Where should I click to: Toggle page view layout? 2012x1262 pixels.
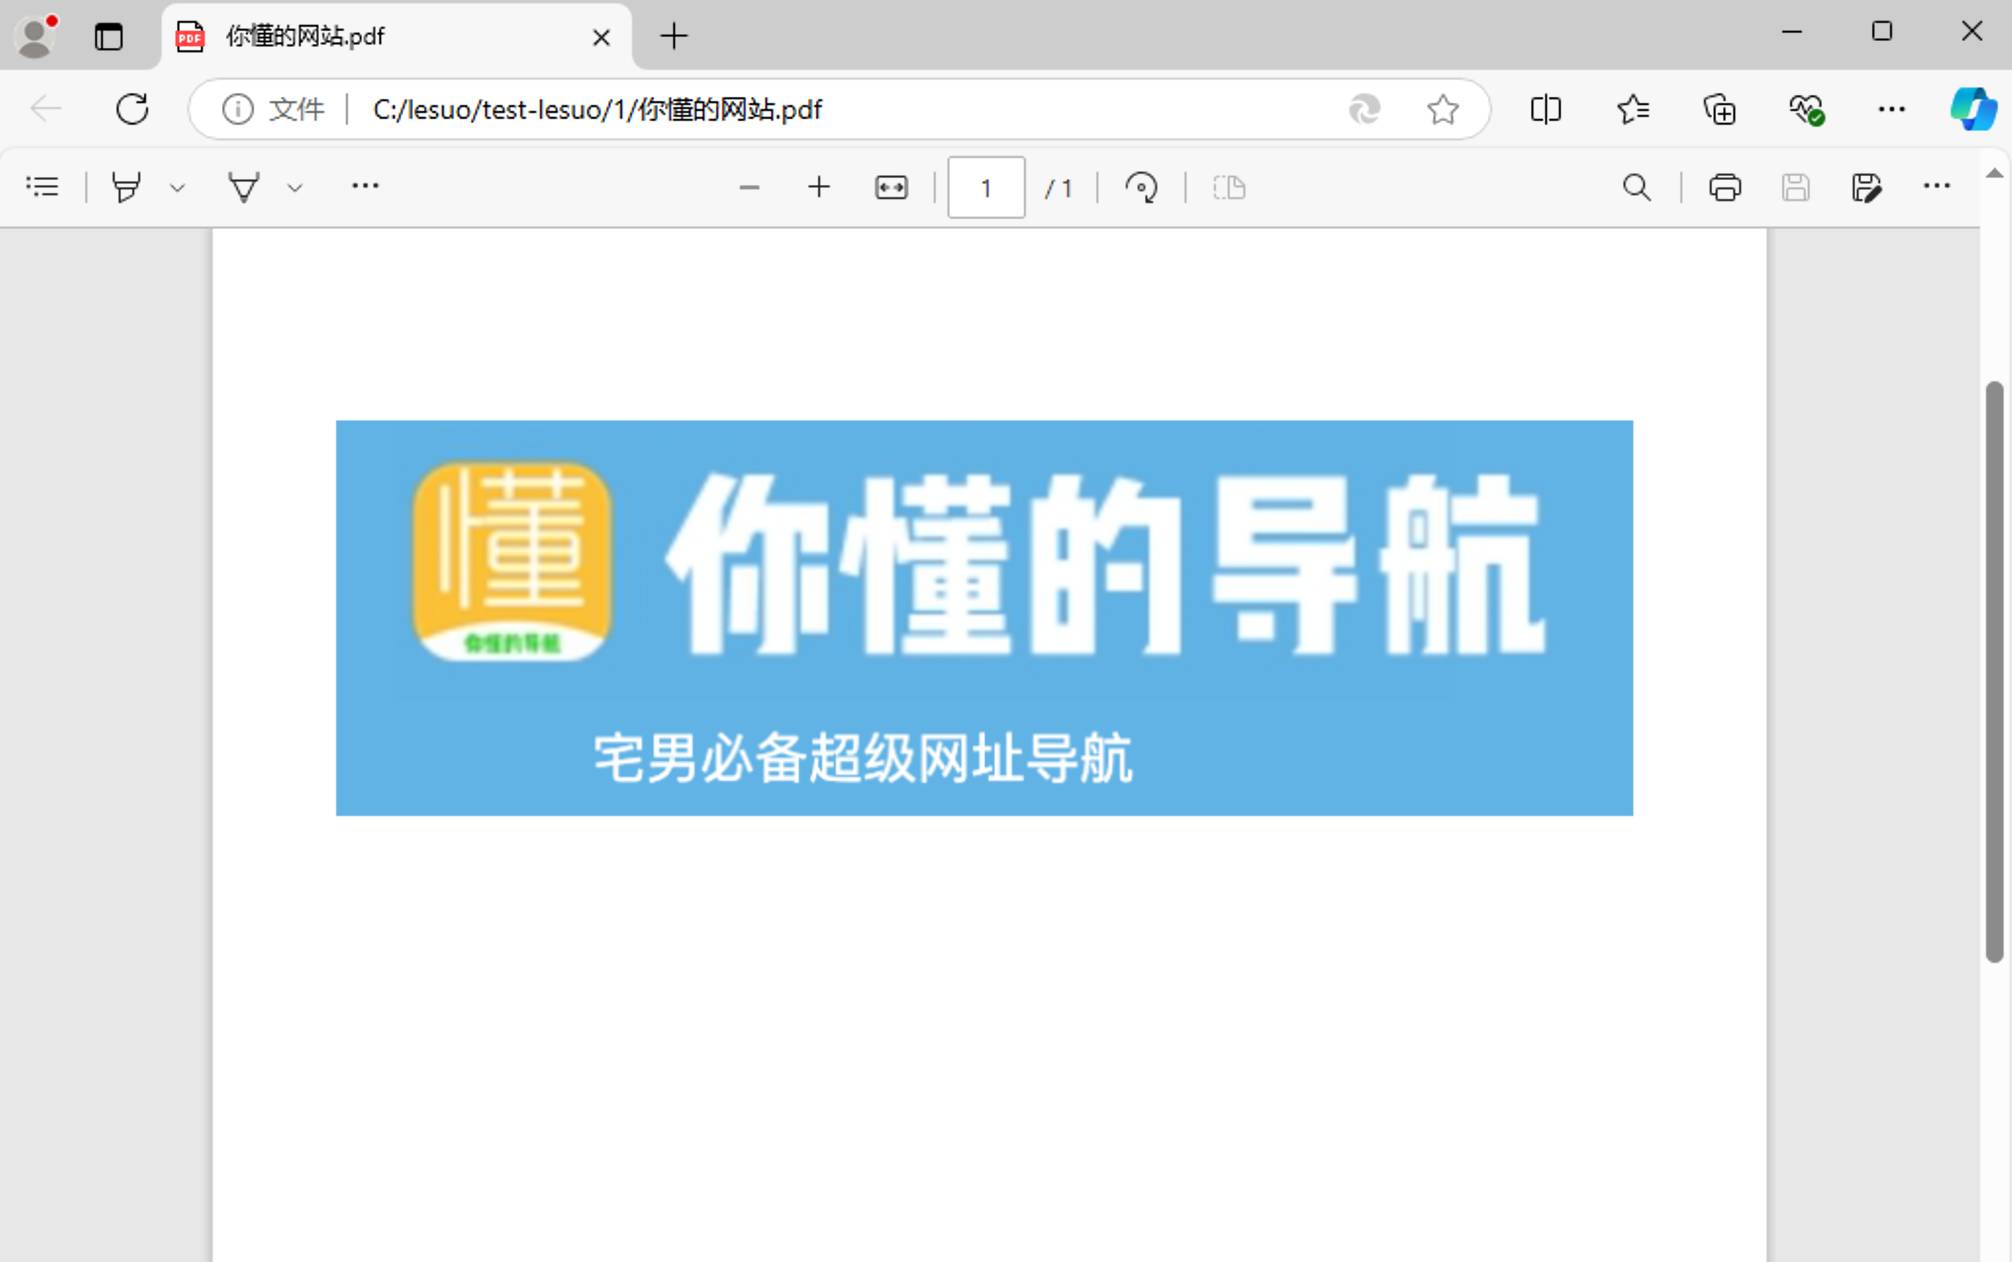pyautogui.click(x=1229, y=187)
